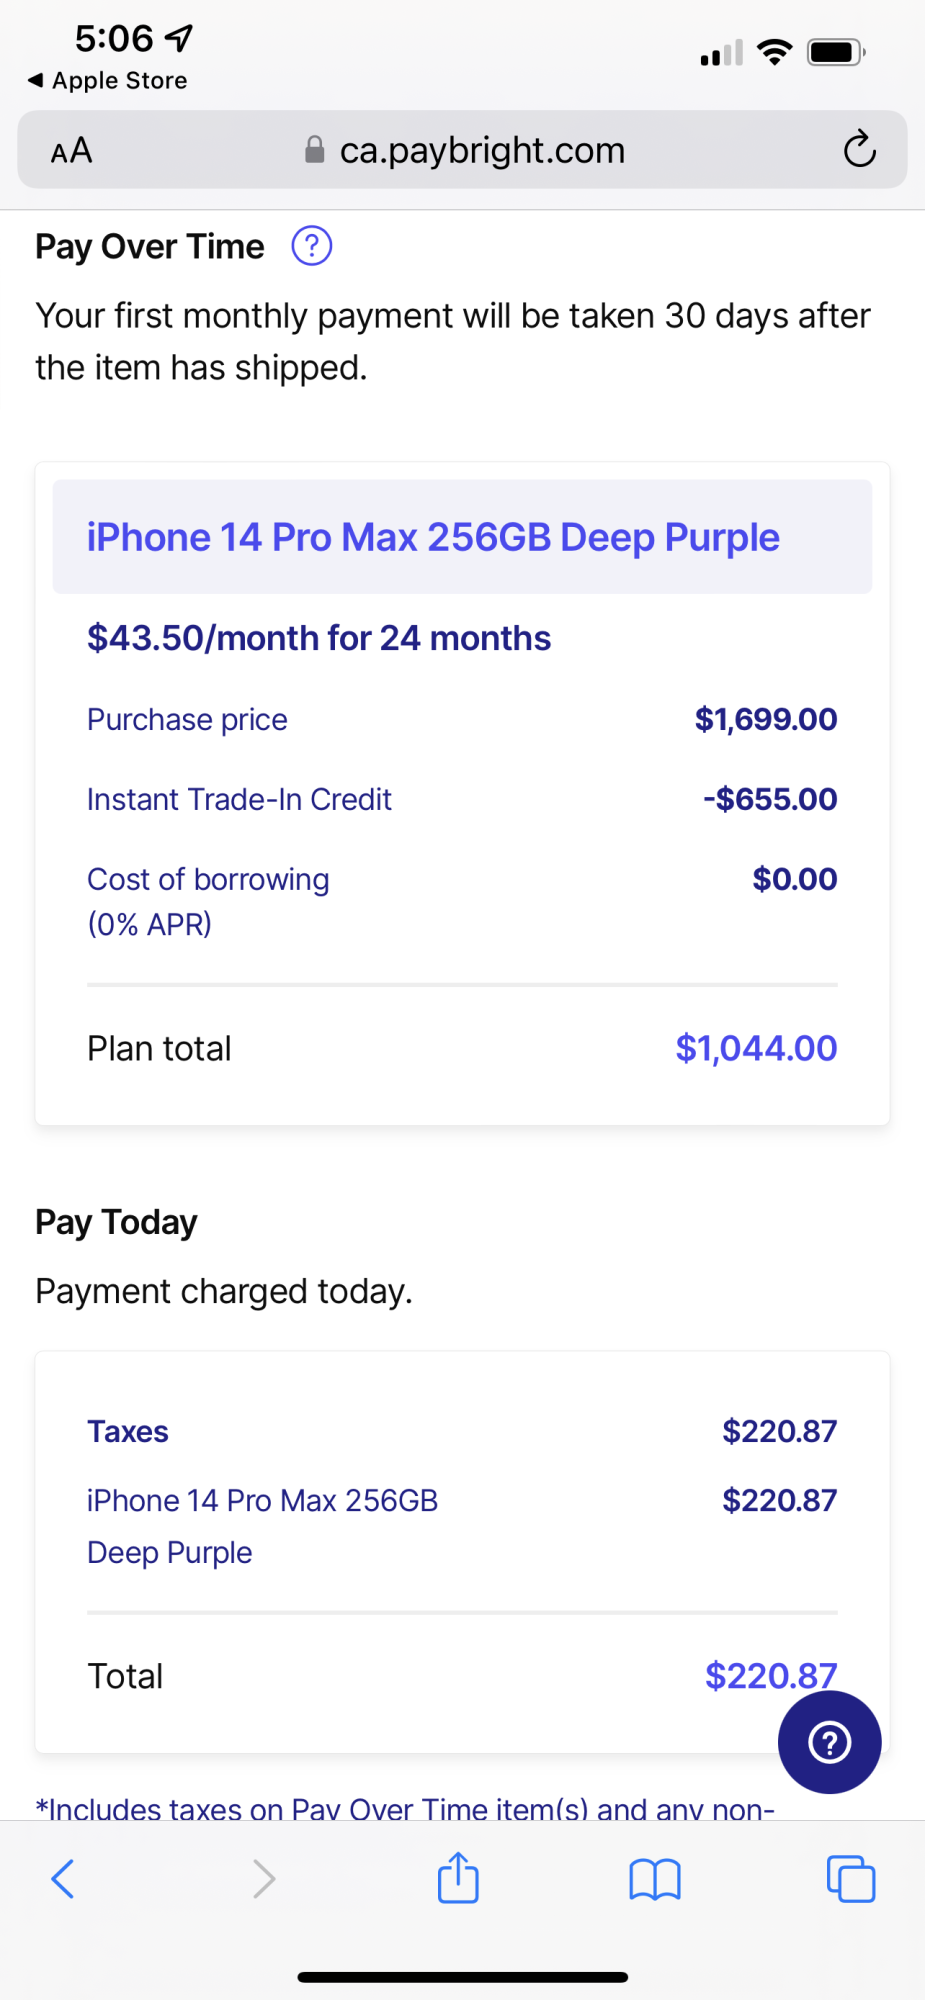Return to Apple Store app
This screenshot has height=2000, width=925.
pos(108,81)
